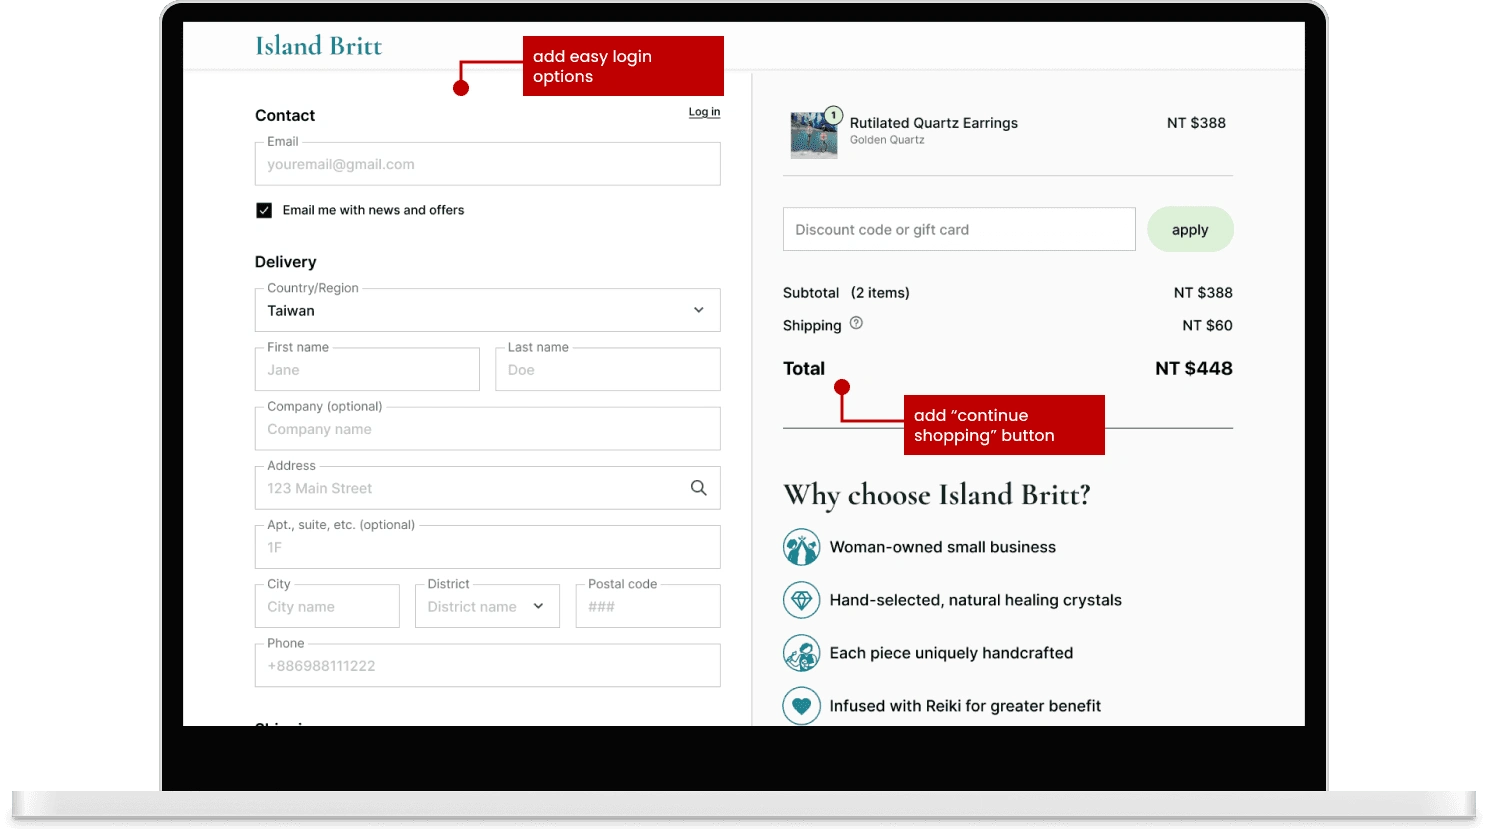Click the Shipping cost NT $60
The height and width of the screenshot is (831, 1488).
click(1207, 325)
